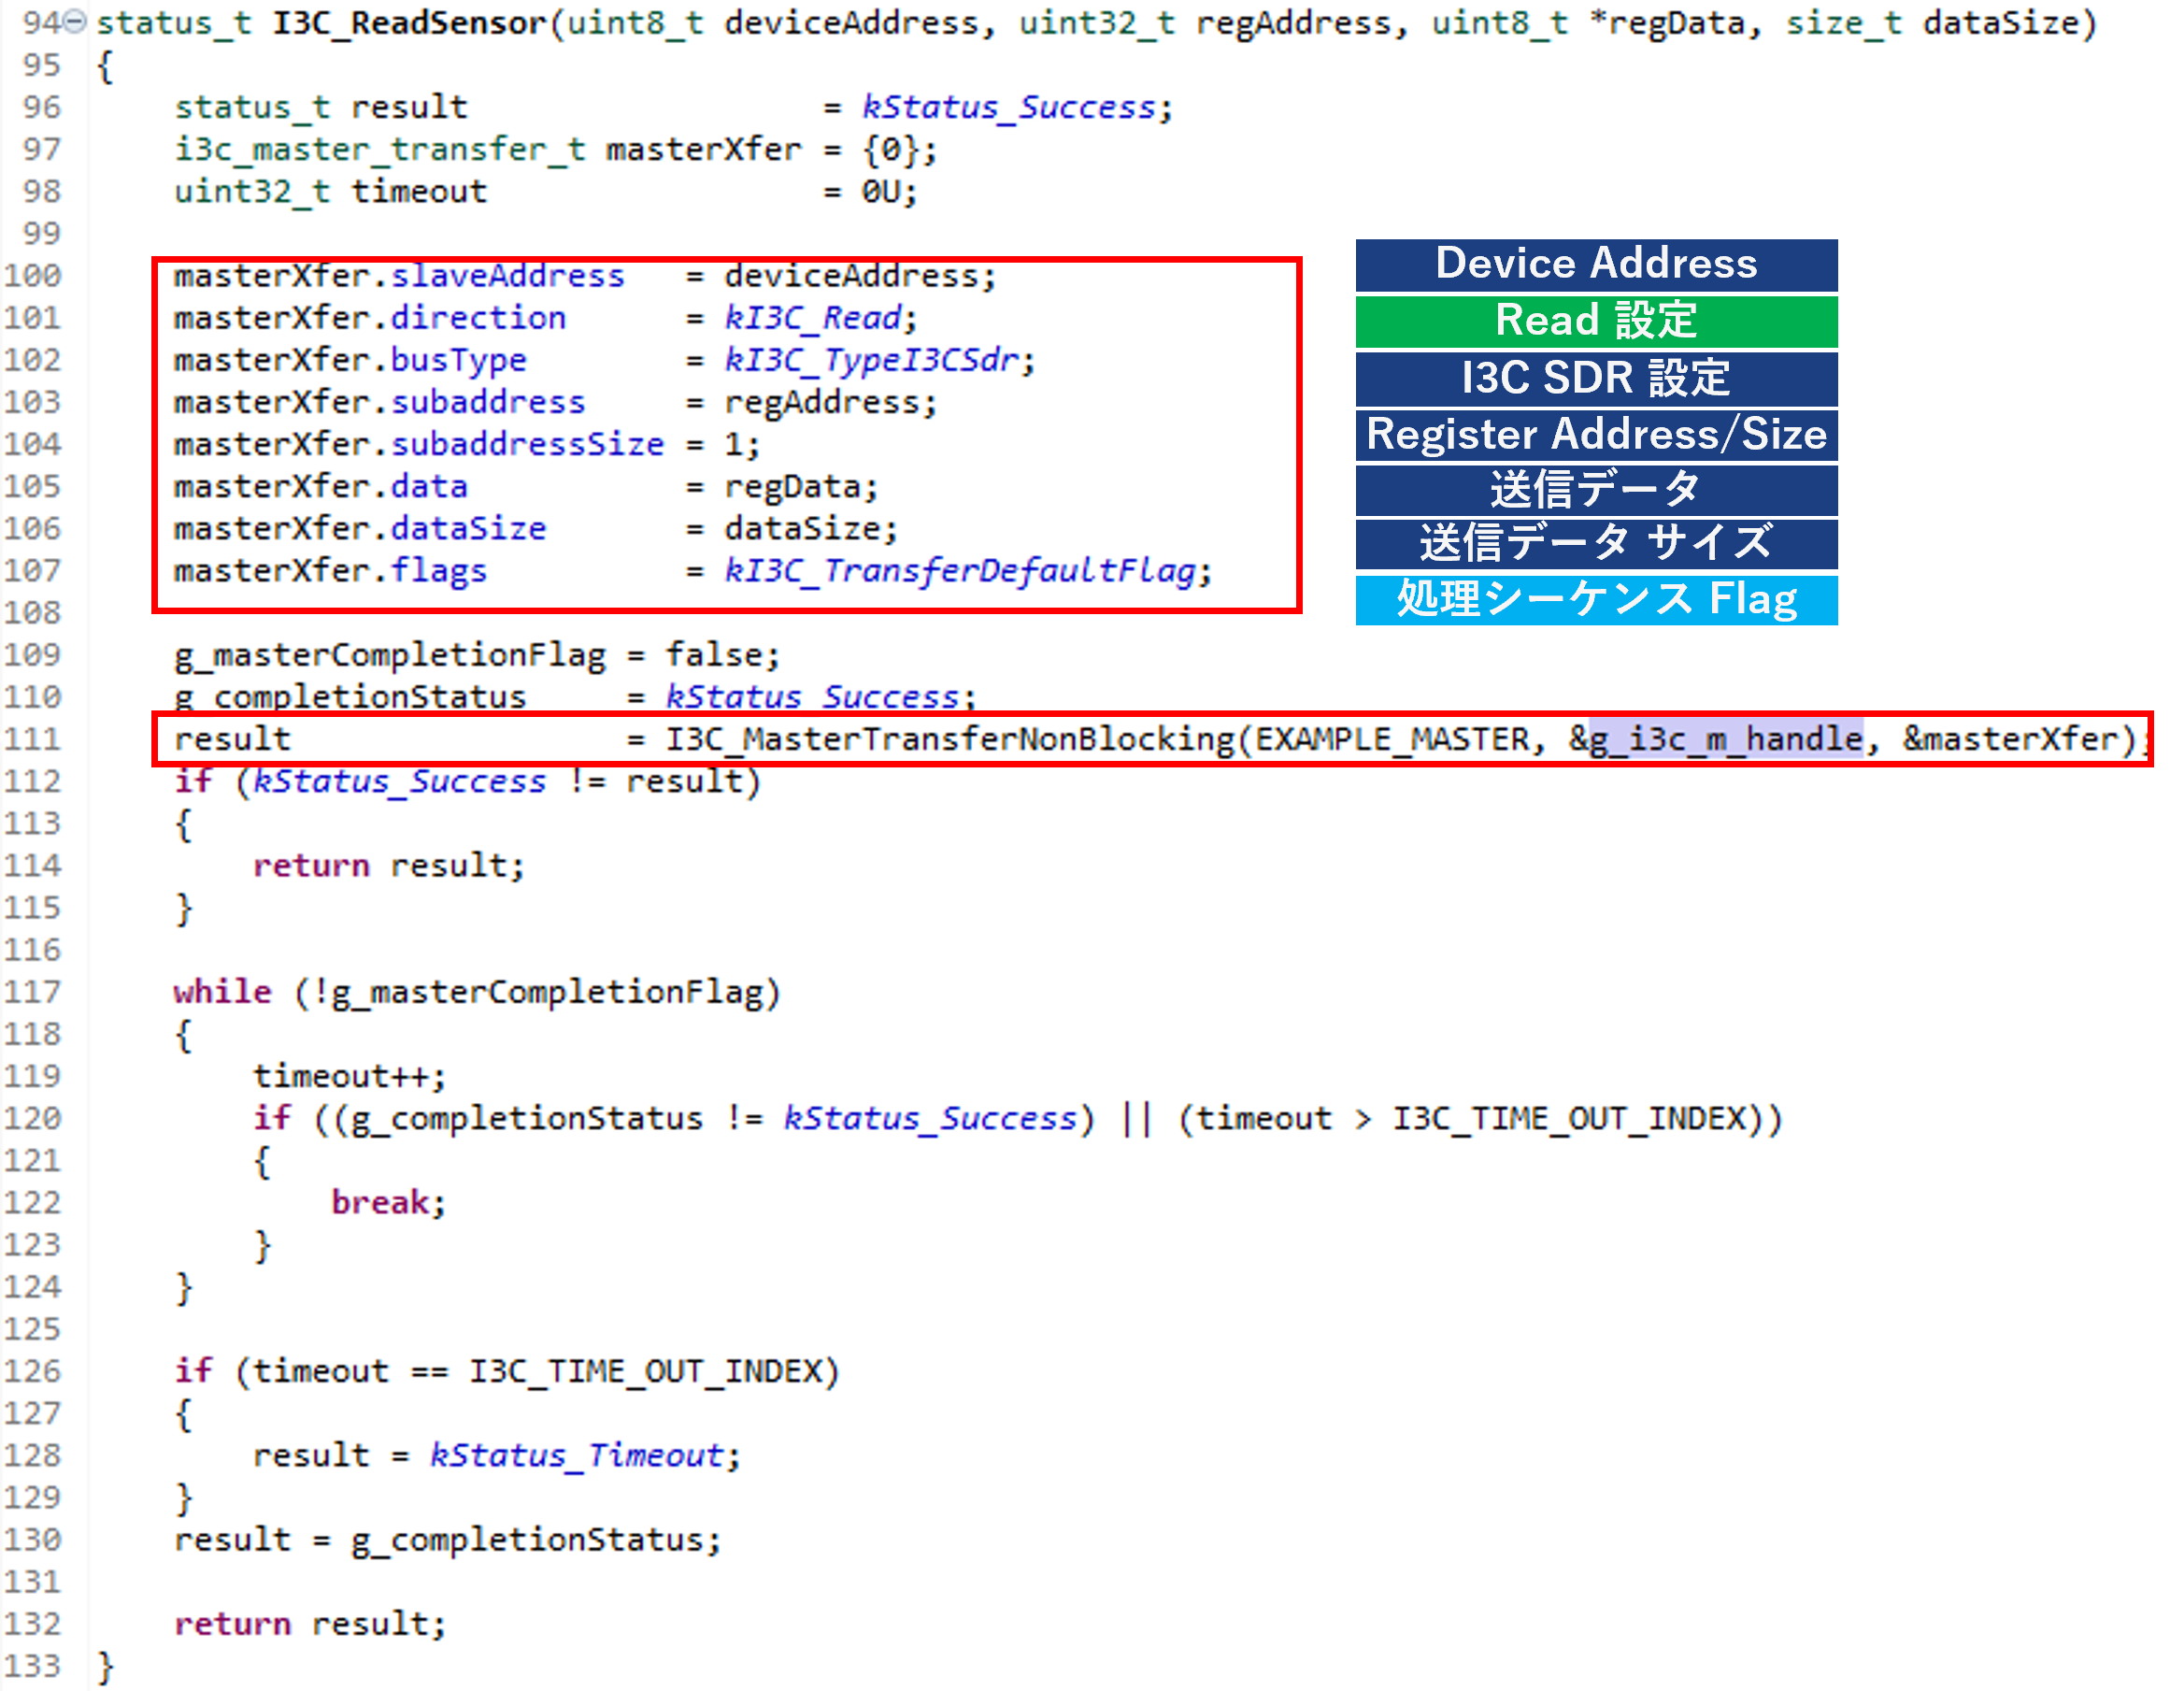Select the 送信データ annotation label
Screen dimensions: 2184x1691
point(1595,489)
